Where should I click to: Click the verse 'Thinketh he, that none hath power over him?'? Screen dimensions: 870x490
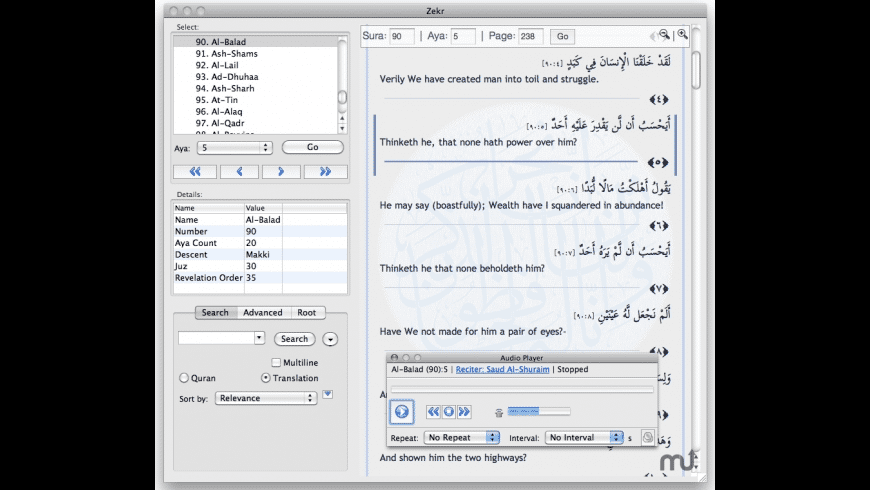478,142
